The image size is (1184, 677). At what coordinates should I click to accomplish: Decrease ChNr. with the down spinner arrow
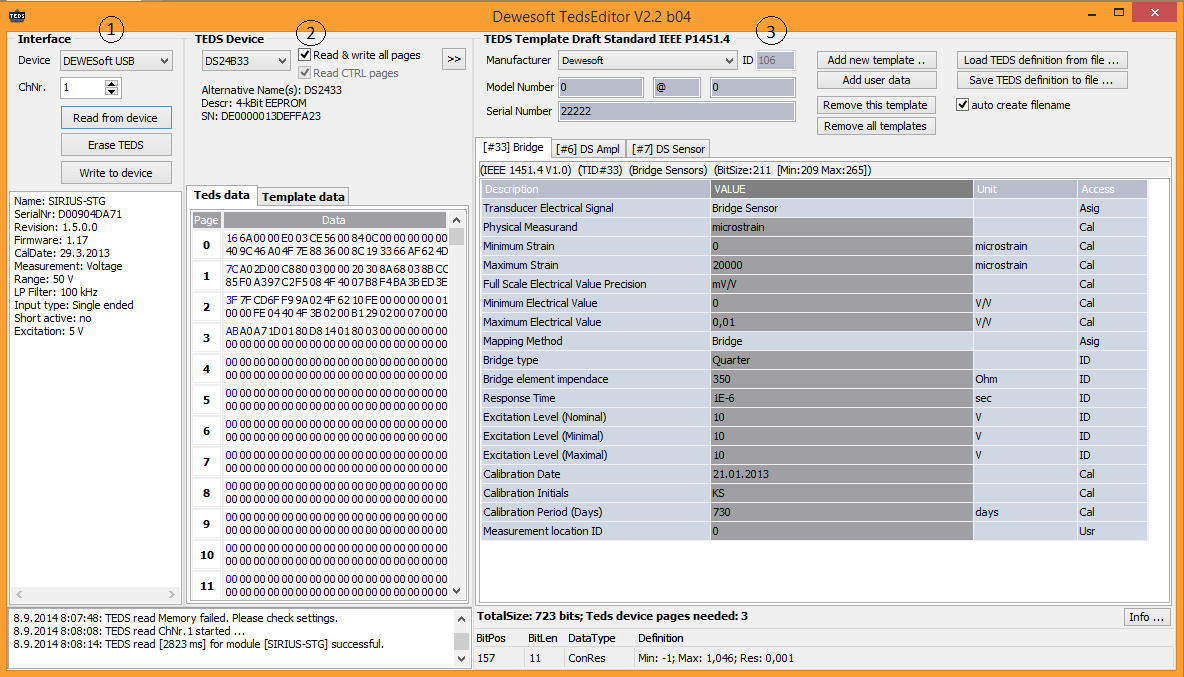click(112, 92)
